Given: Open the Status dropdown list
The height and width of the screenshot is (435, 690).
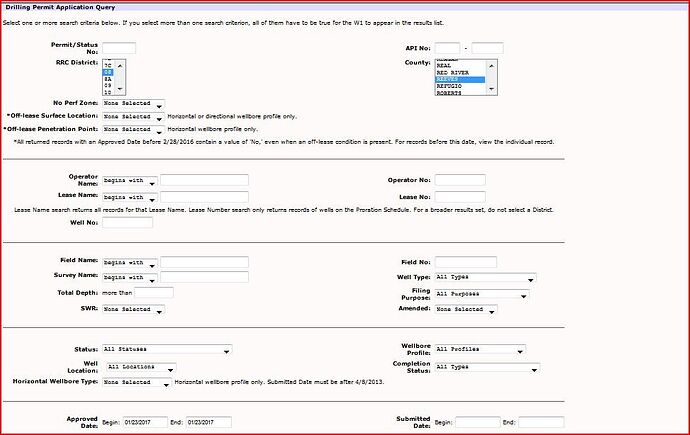Looking at the screenshot, I should click(x=167, y=349).
